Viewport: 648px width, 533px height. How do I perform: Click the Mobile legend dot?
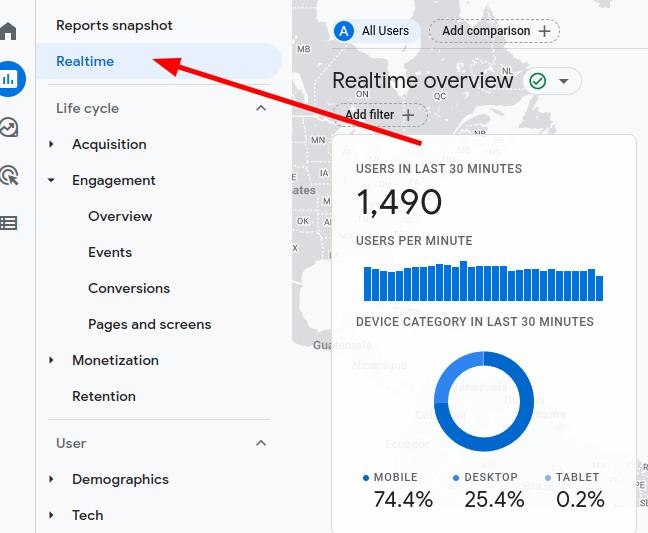365,478
